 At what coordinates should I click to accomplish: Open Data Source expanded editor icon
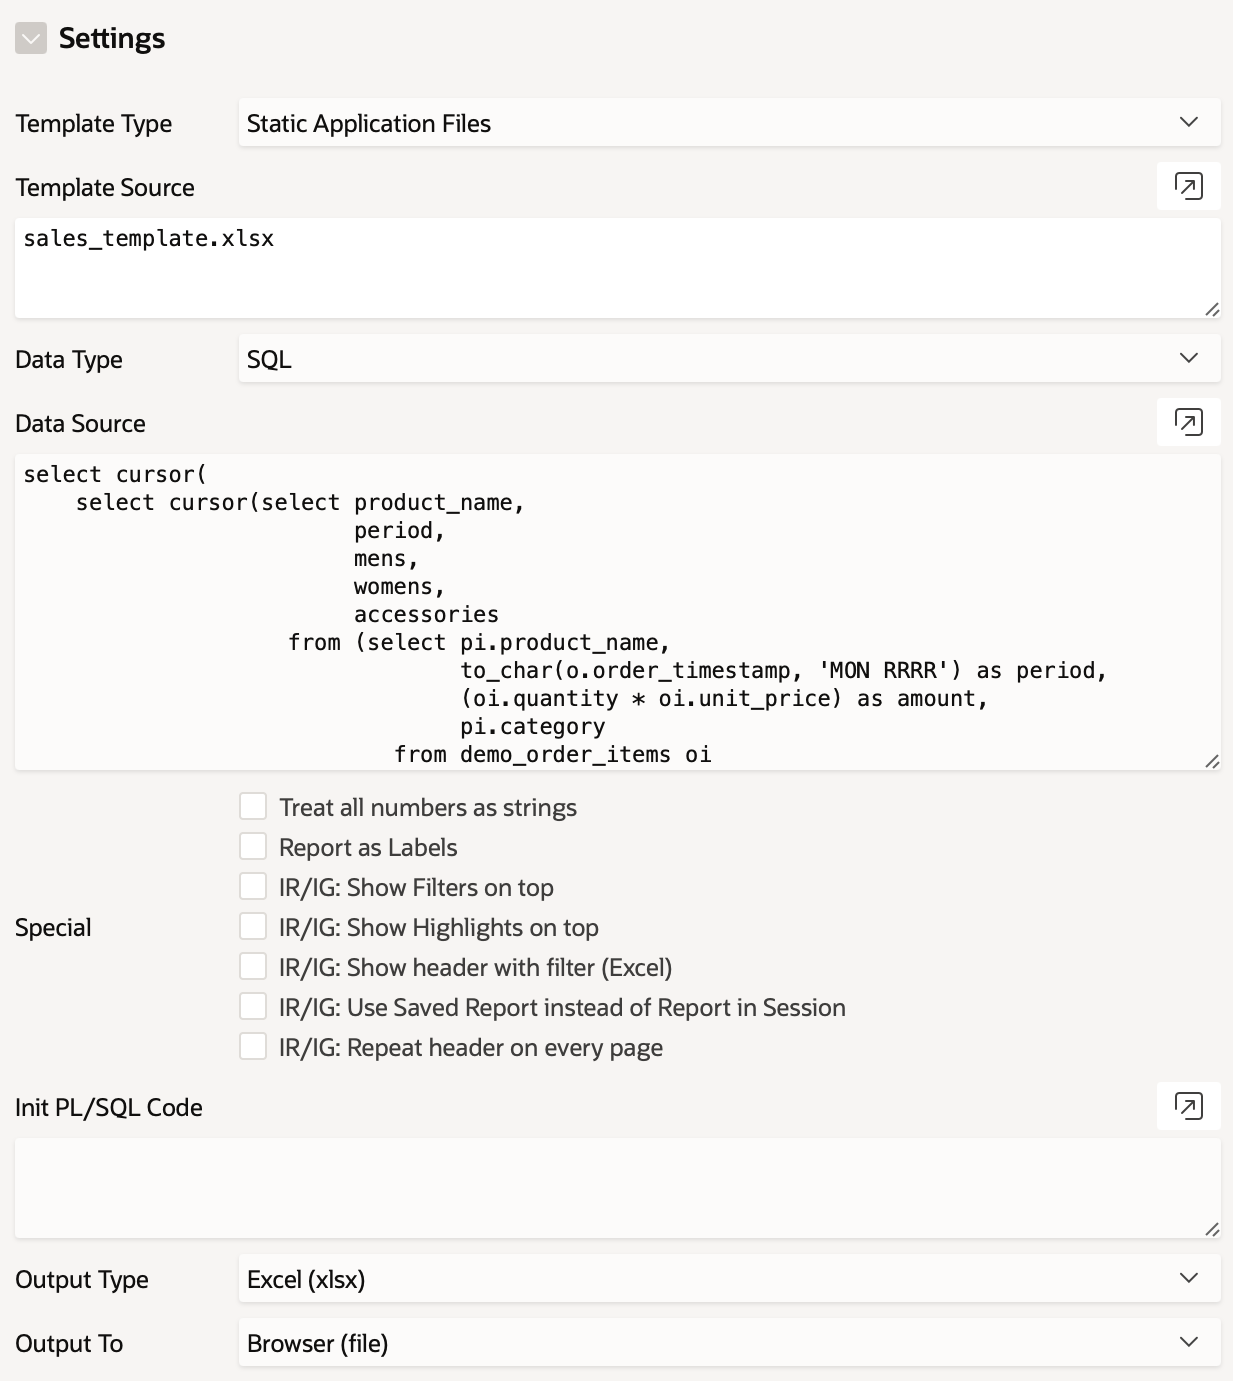(1188, 422)
